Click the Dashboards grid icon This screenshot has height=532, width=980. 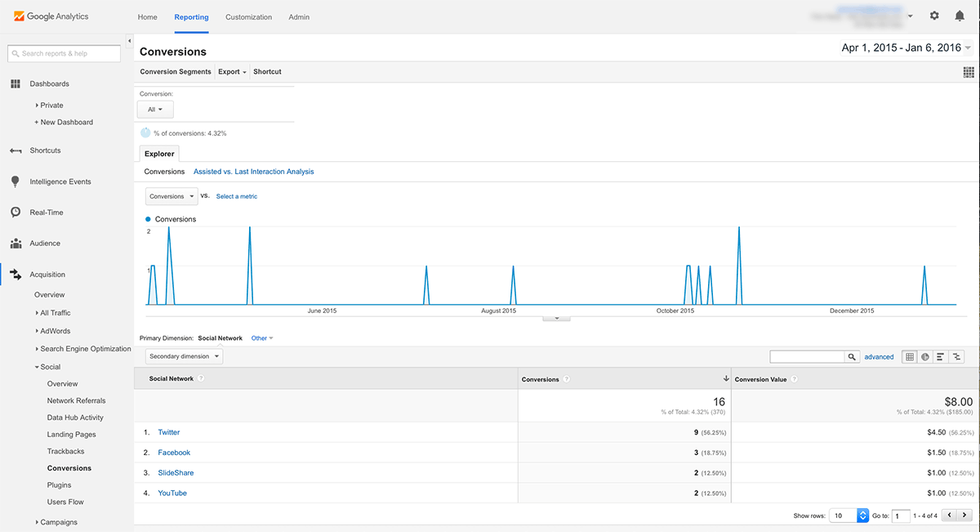coord(16,84)
